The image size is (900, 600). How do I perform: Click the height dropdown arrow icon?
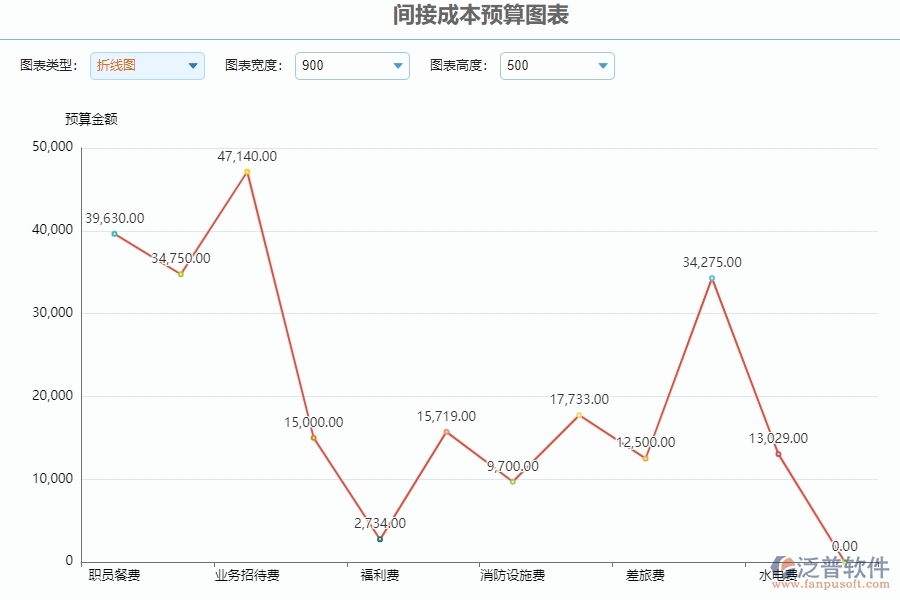[x=602, y=65]
